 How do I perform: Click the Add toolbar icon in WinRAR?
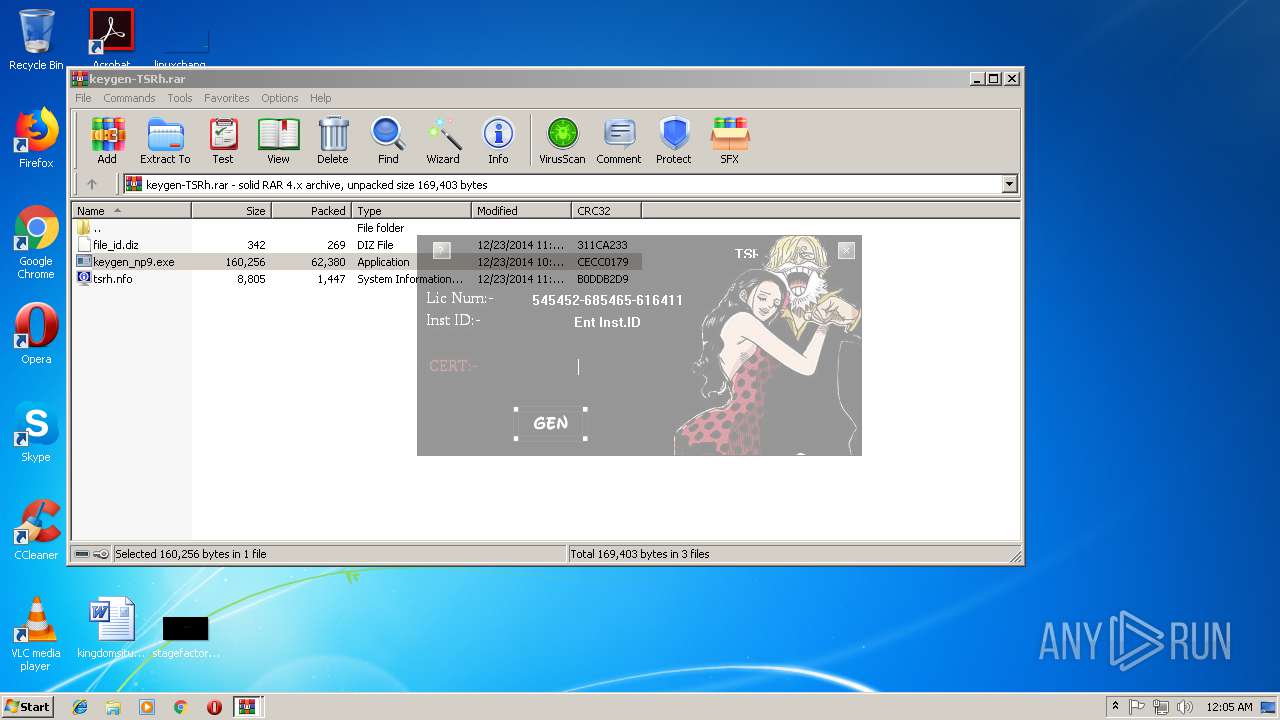[x=107, y=140]
